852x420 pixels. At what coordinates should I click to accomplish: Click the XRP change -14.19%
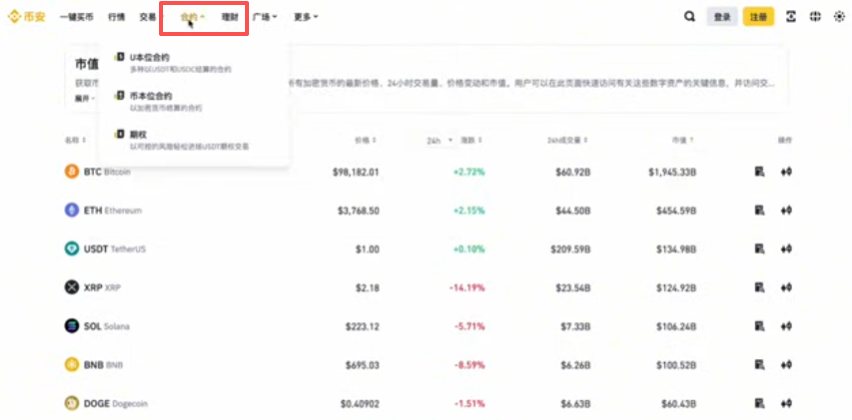coord(467,287)
